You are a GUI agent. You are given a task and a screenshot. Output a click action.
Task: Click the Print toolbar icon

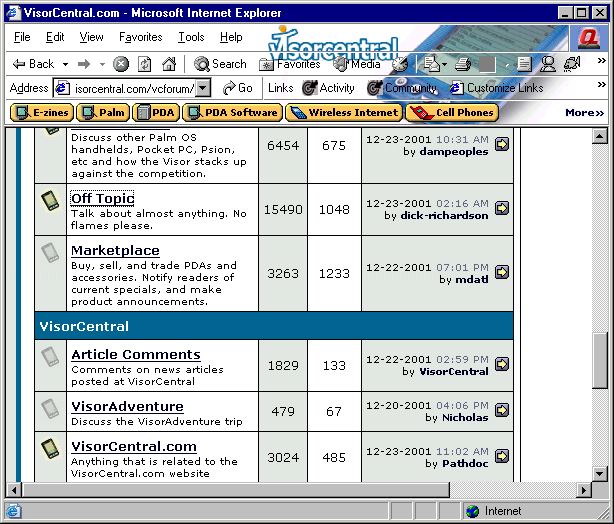pos(461,64)
